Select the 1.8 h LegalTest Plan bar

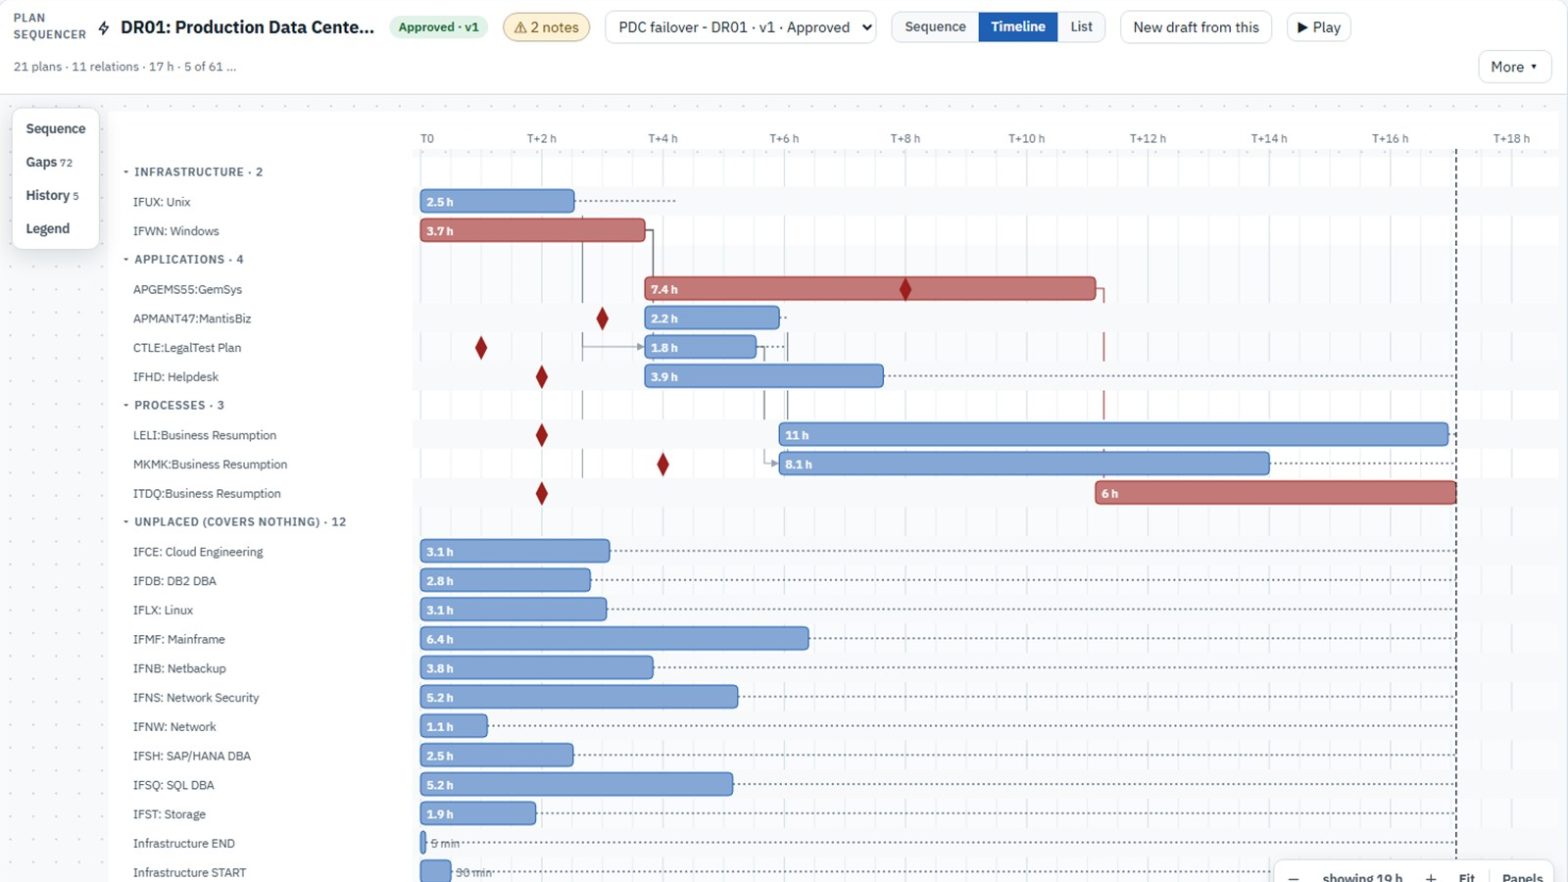(x=701, y=347)
